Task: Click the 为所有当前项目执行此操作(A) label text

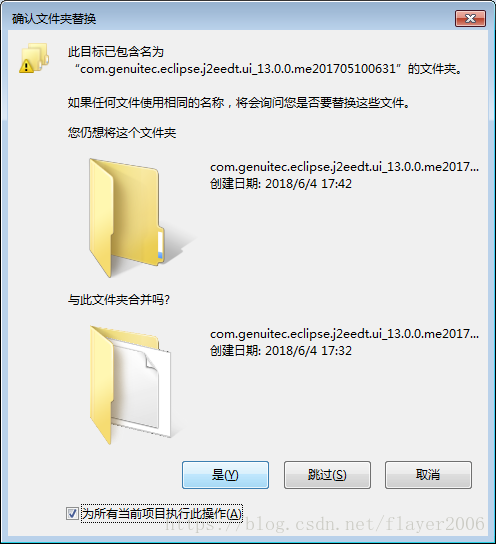Action: (x=162, y=514)
